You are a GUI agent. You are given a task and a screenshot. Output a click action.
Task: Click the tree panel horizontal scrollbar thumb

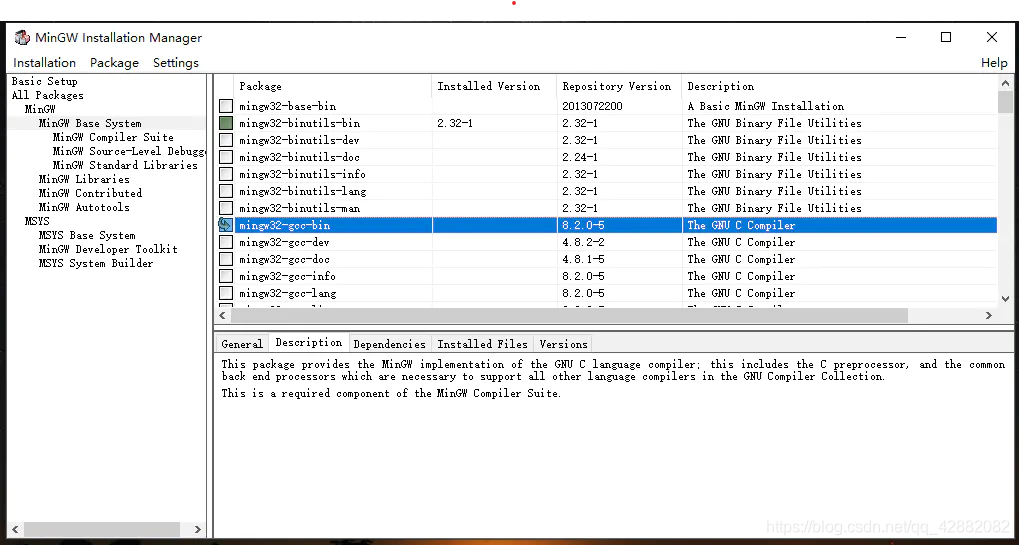[x=101, y=529]
